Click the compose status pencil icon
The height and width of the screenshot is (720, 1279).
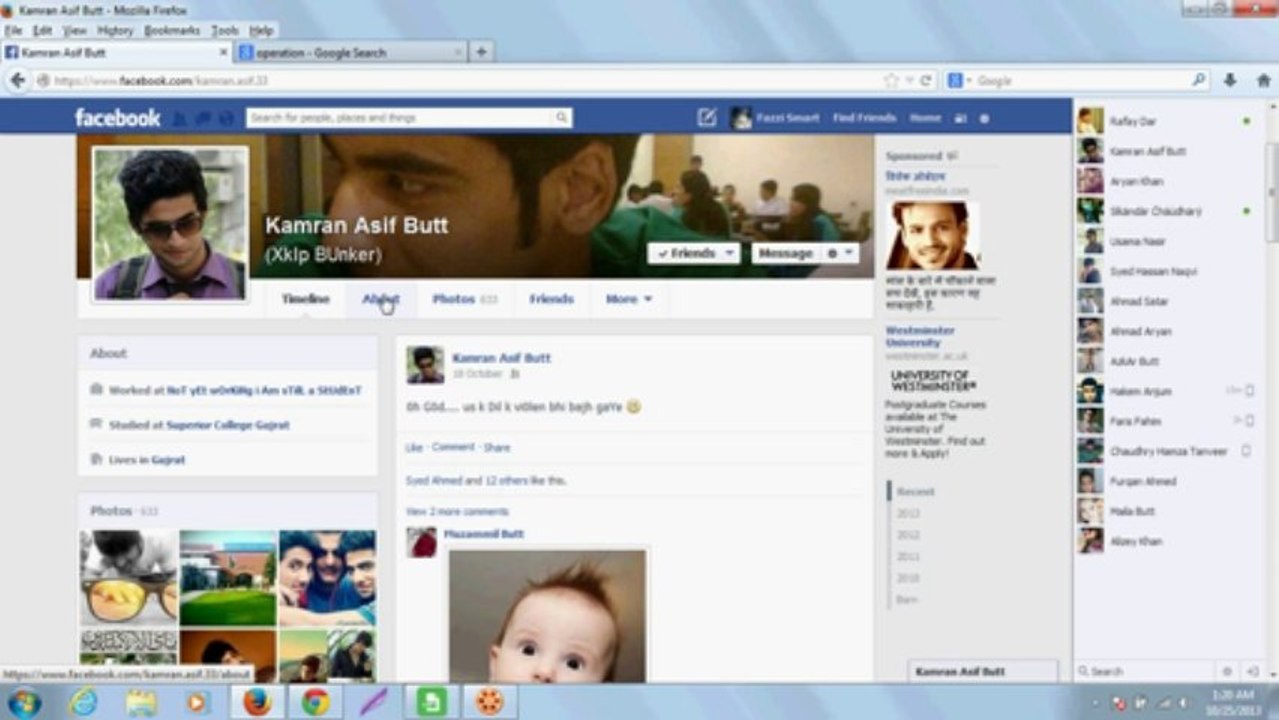coord(707,117)
